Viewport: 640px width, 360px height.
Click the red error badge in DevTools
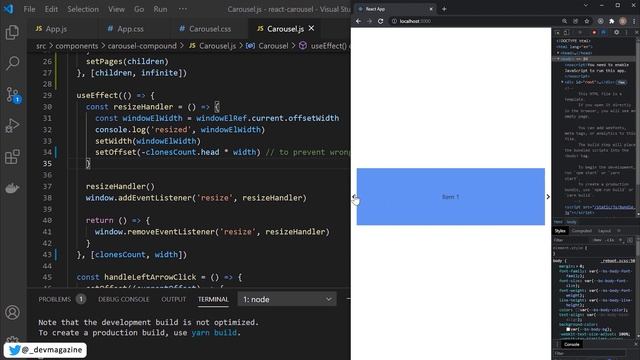click(594, 32)
